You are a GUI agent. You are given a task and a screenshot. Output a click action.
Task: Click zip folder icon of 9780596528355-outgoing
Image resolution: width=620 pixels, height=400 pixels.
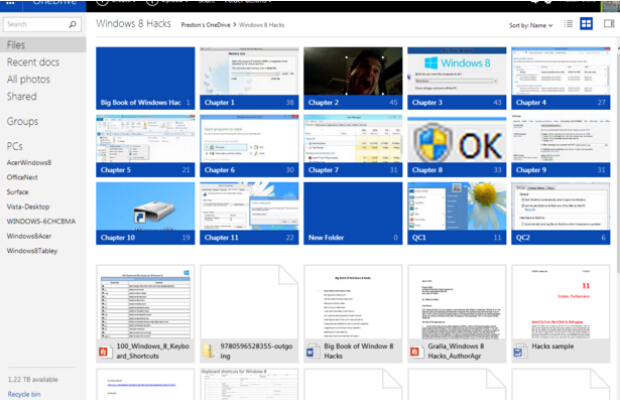209,351
